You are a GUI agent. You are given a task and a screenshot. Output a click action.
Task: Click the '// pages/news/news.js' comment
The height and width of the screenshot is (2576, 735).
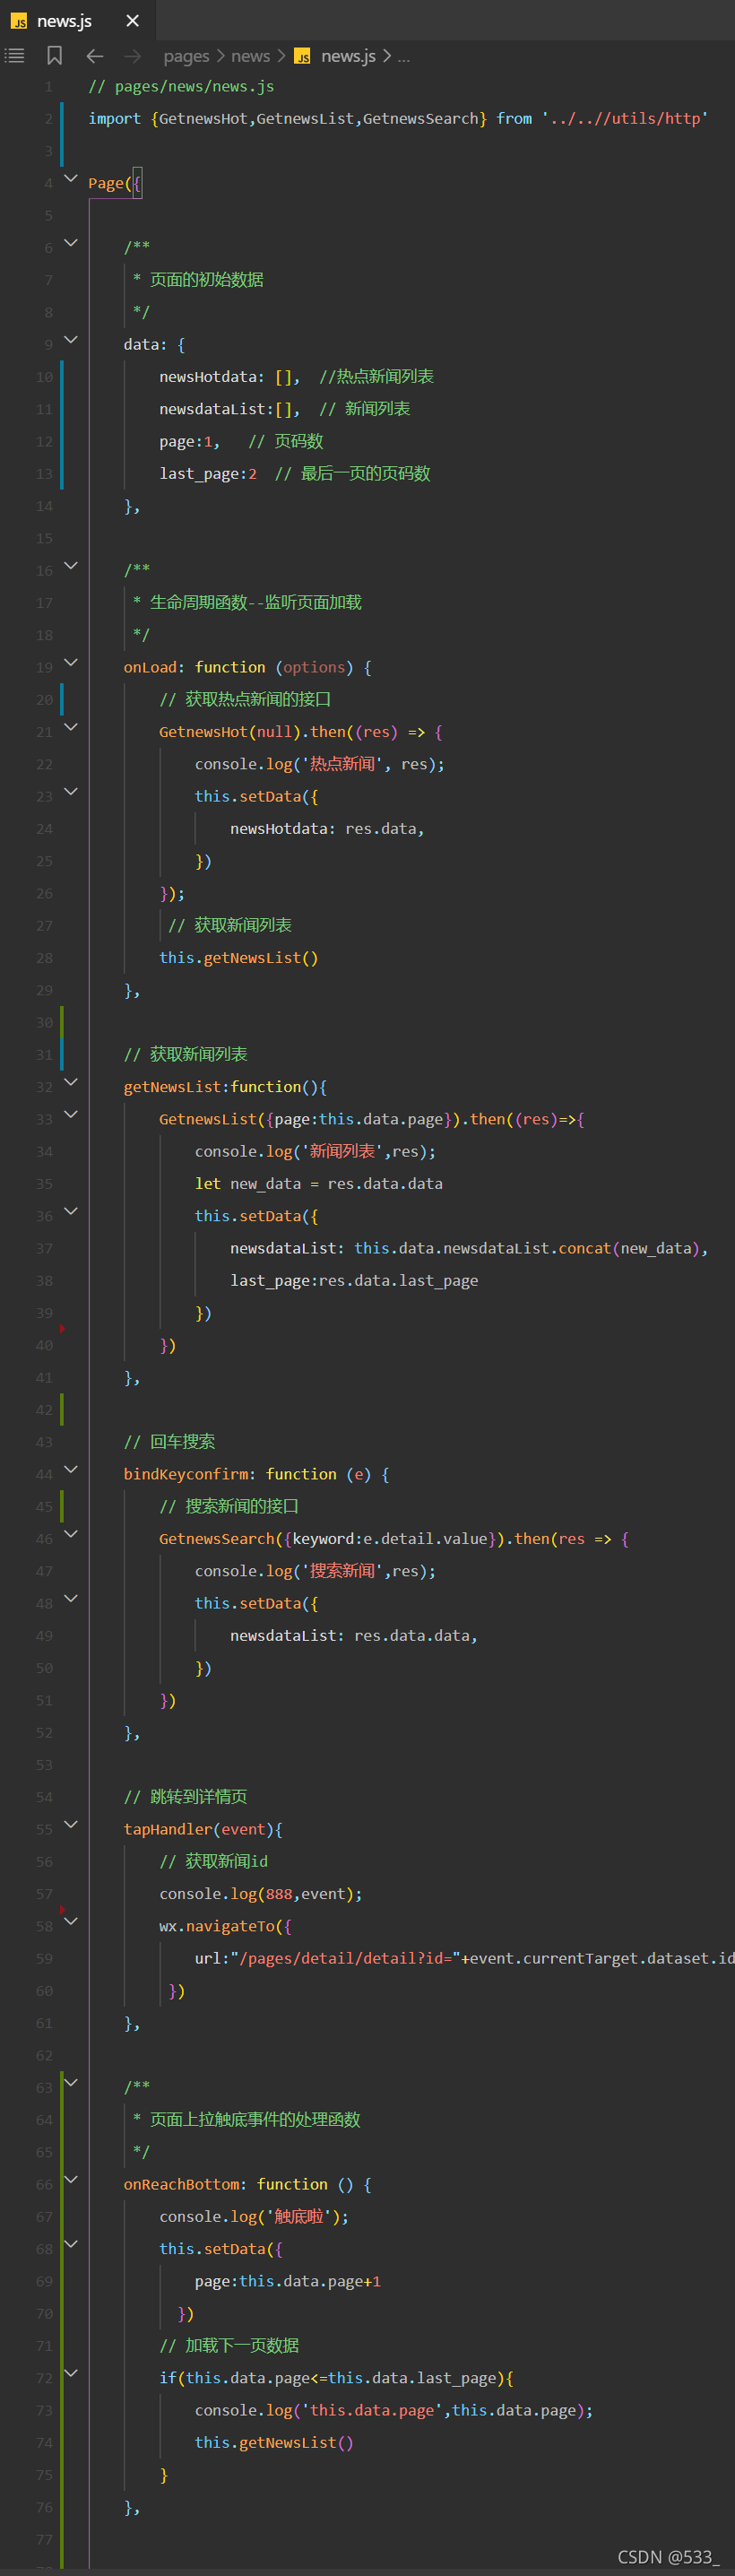click(181, 86)
